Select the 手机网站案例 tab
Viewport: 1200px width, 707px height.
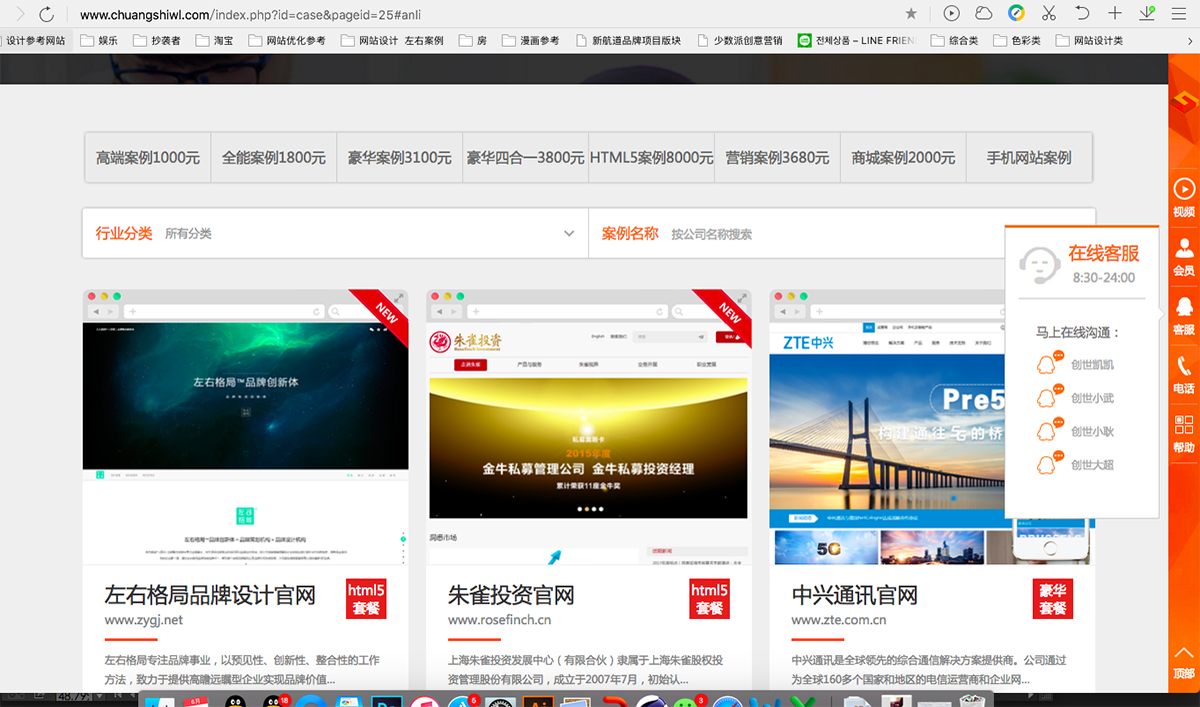click(x=1028, y=158)
